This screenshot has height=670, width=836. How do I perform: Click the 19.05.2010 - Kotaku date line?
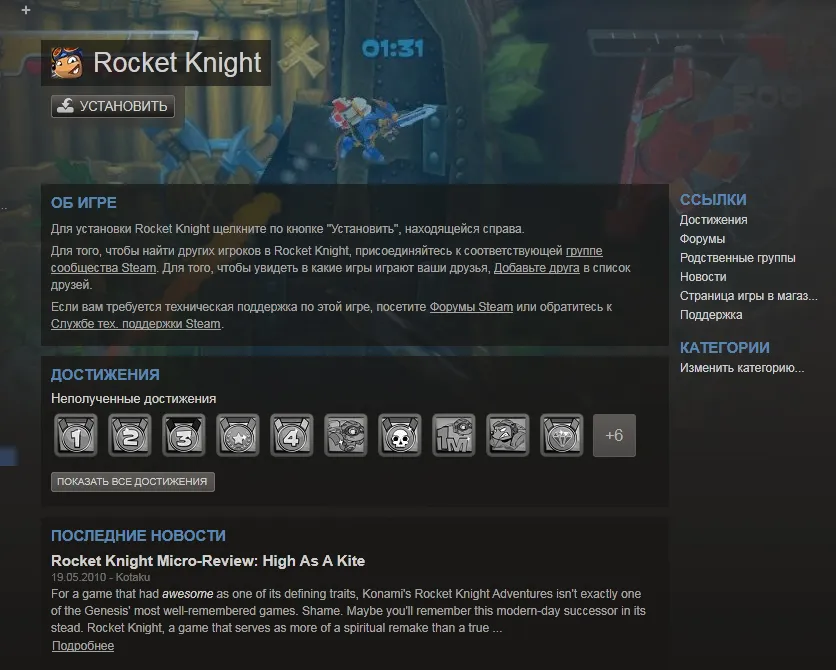[101, 577]
